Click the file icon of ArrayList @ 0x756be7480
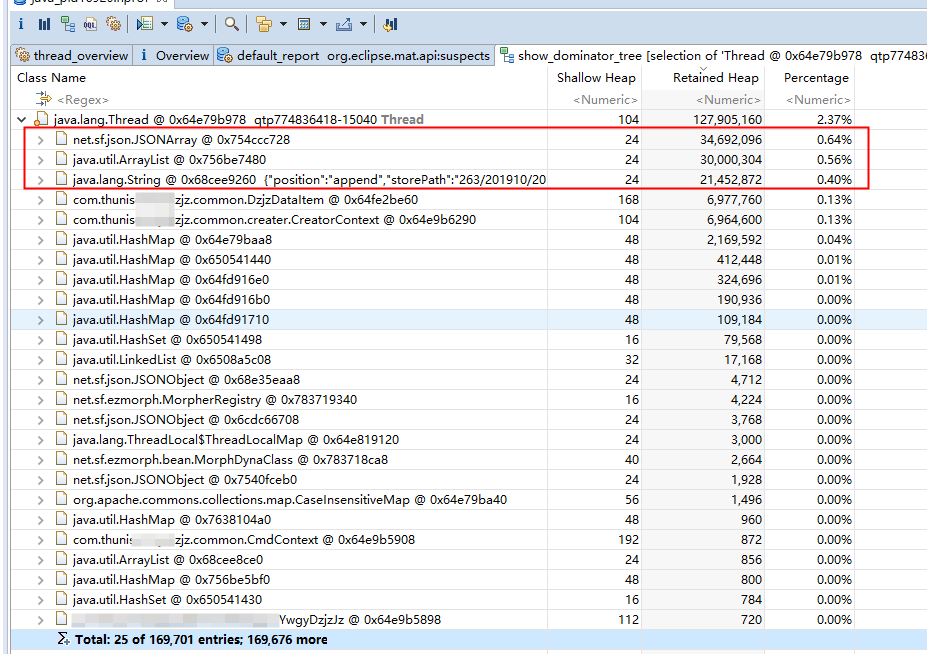The image size is (927, 654). (x=61, y=159)
